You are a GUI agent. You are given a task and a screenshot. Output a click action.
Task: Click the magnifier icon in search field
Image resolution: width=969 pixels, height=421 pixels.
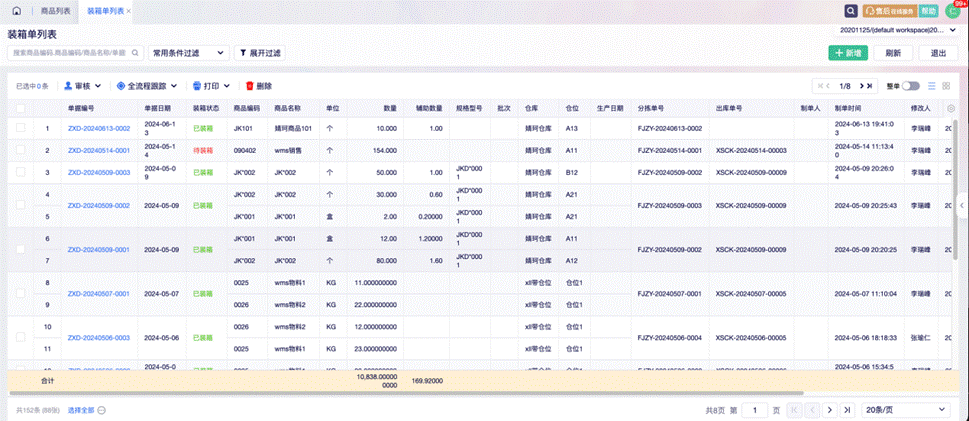[135, 53]
